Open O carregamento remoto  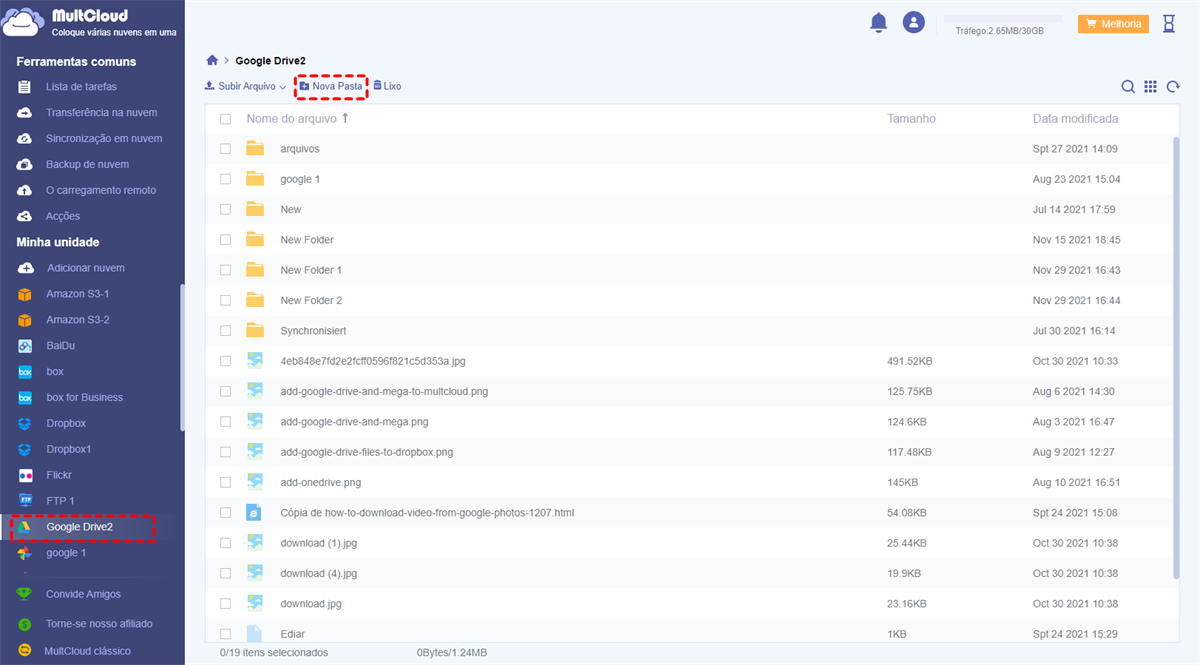[x=101, y=190]
